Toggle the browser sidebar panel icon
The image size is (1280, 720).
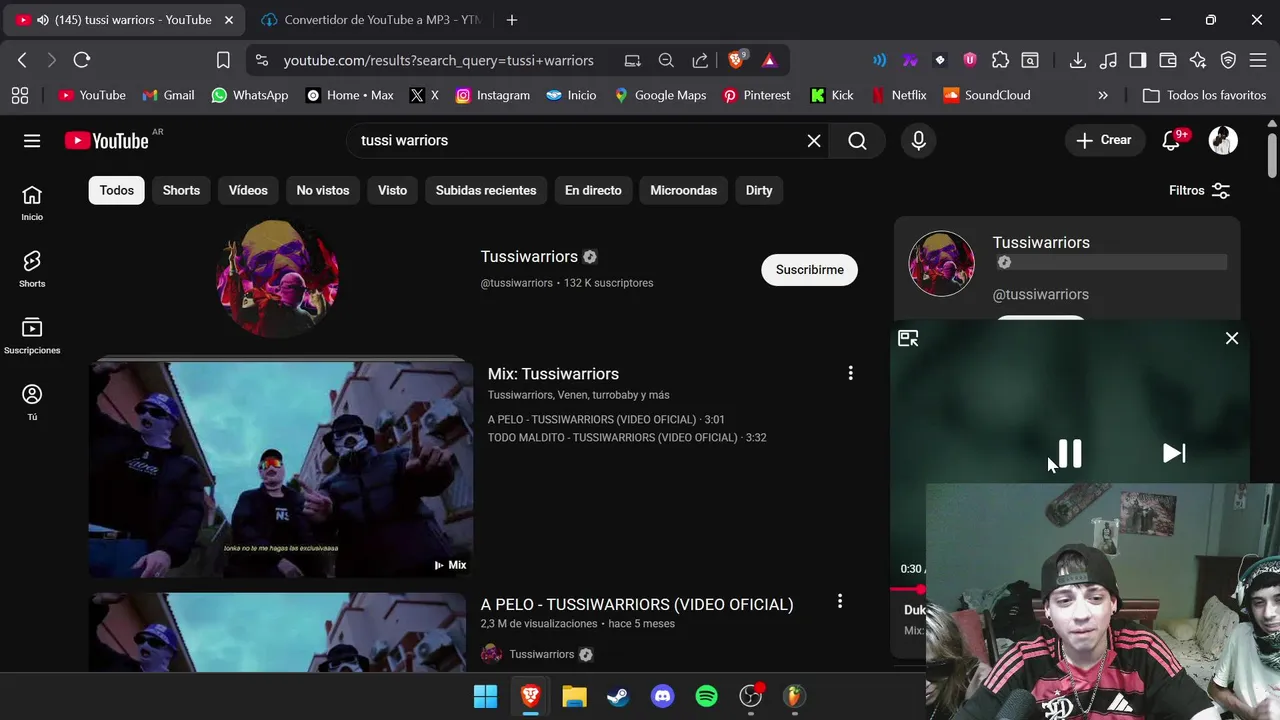(x=1138, y=60)
